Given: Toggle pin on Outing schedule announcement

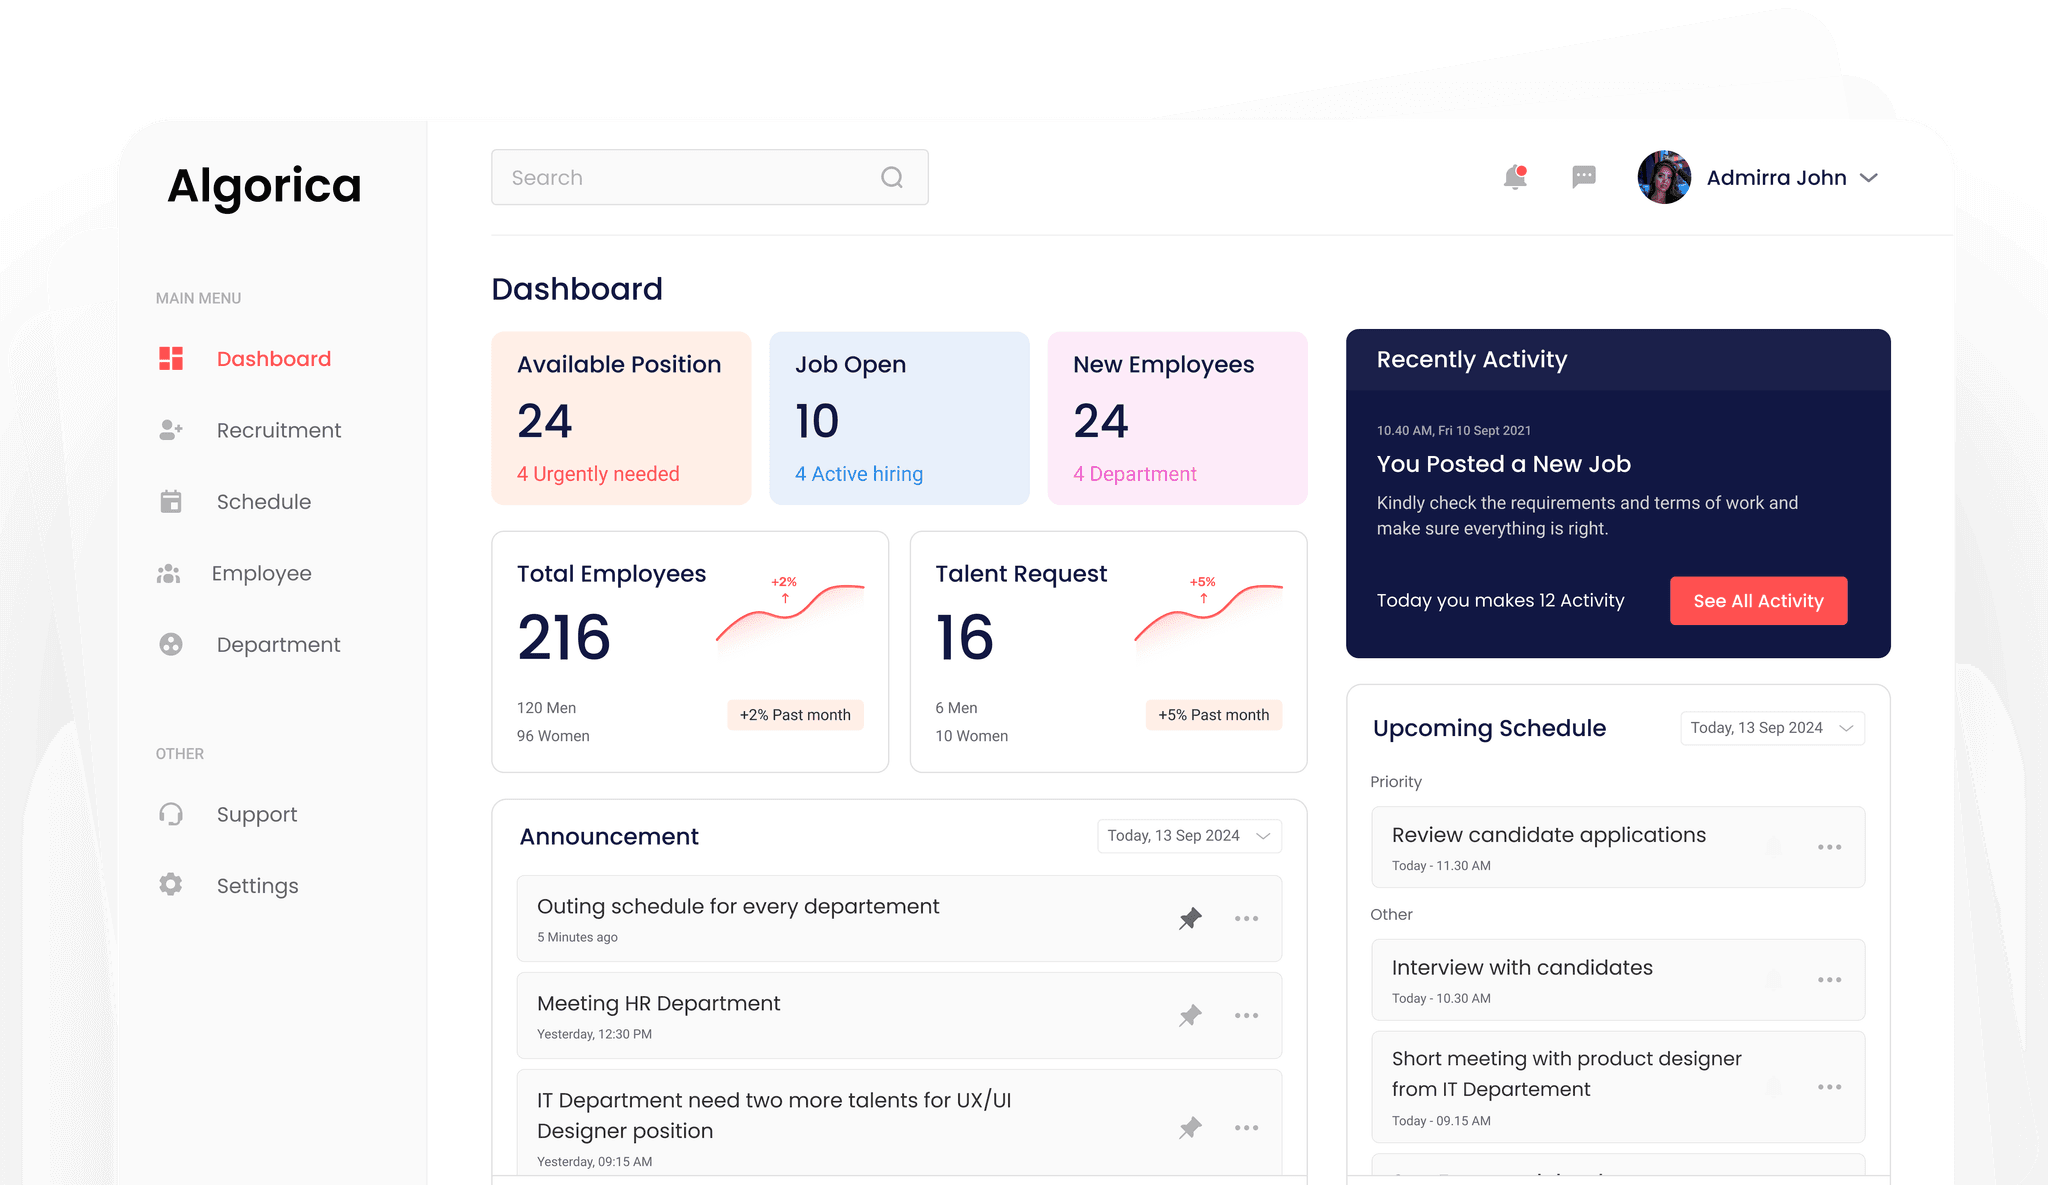Looking at the screenshot, I should [x=1192, y=918].
